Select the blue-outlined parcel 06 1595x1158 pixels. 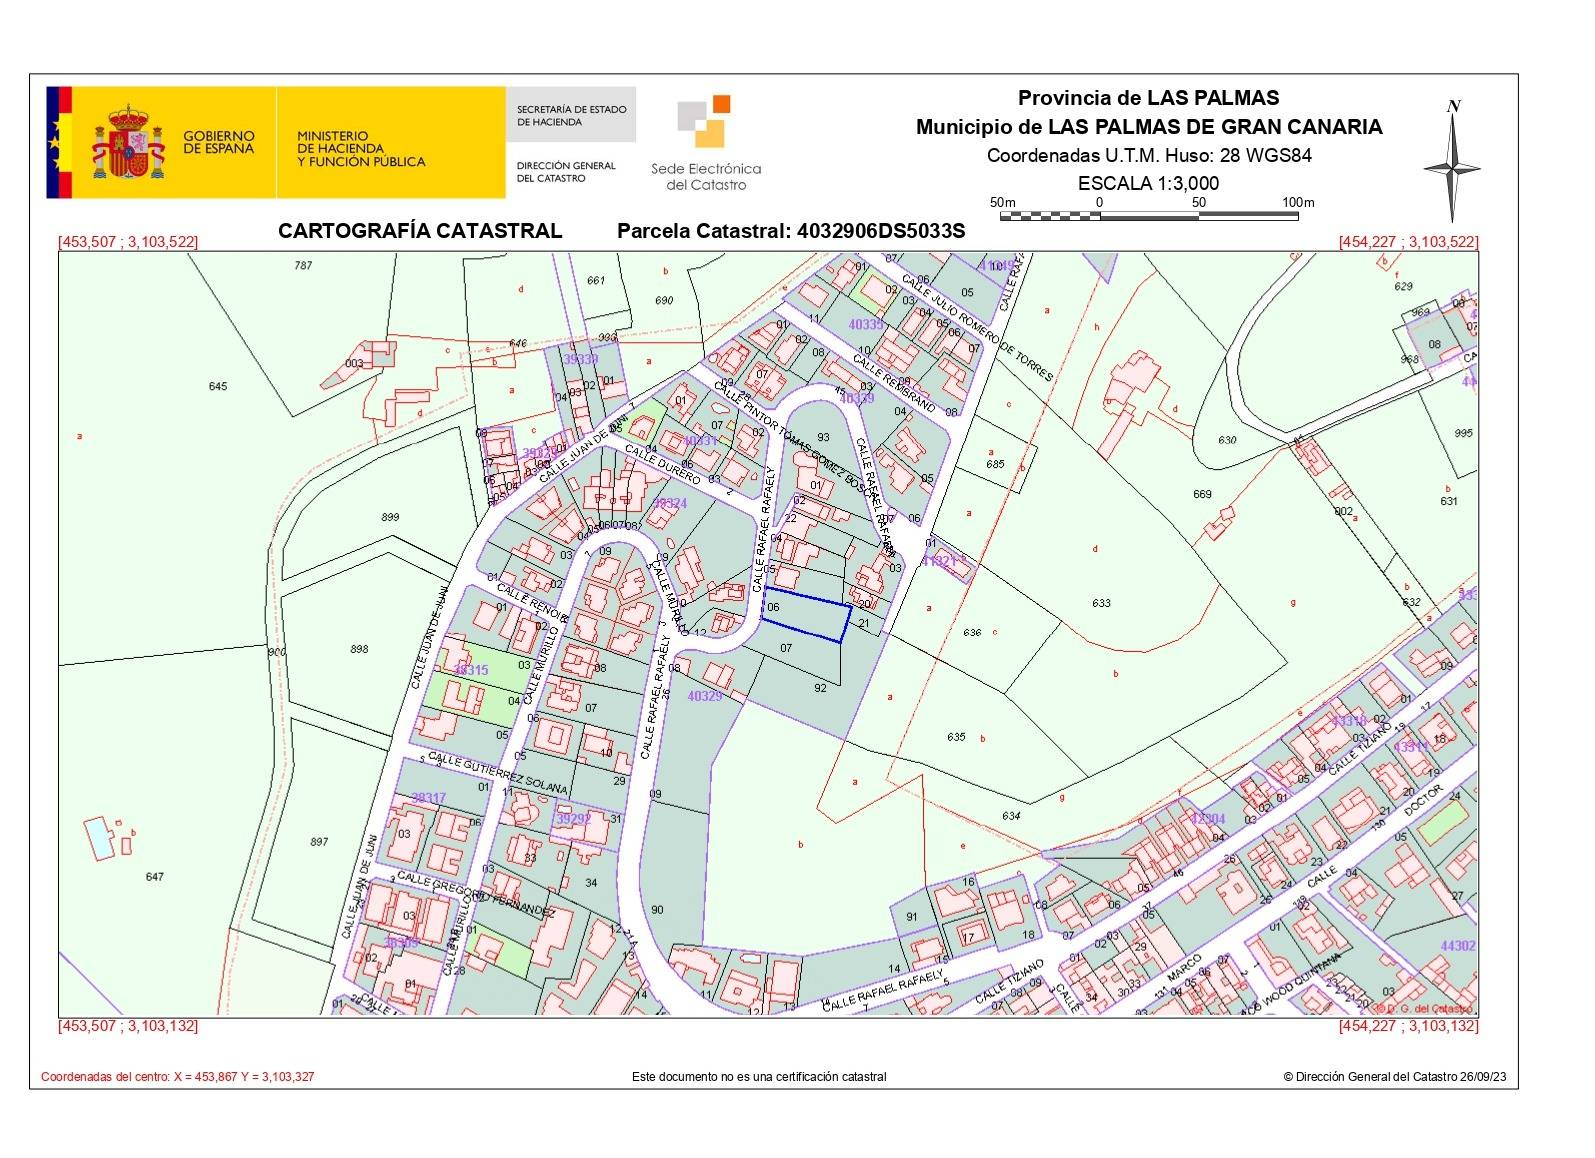[x=806, y=619]
